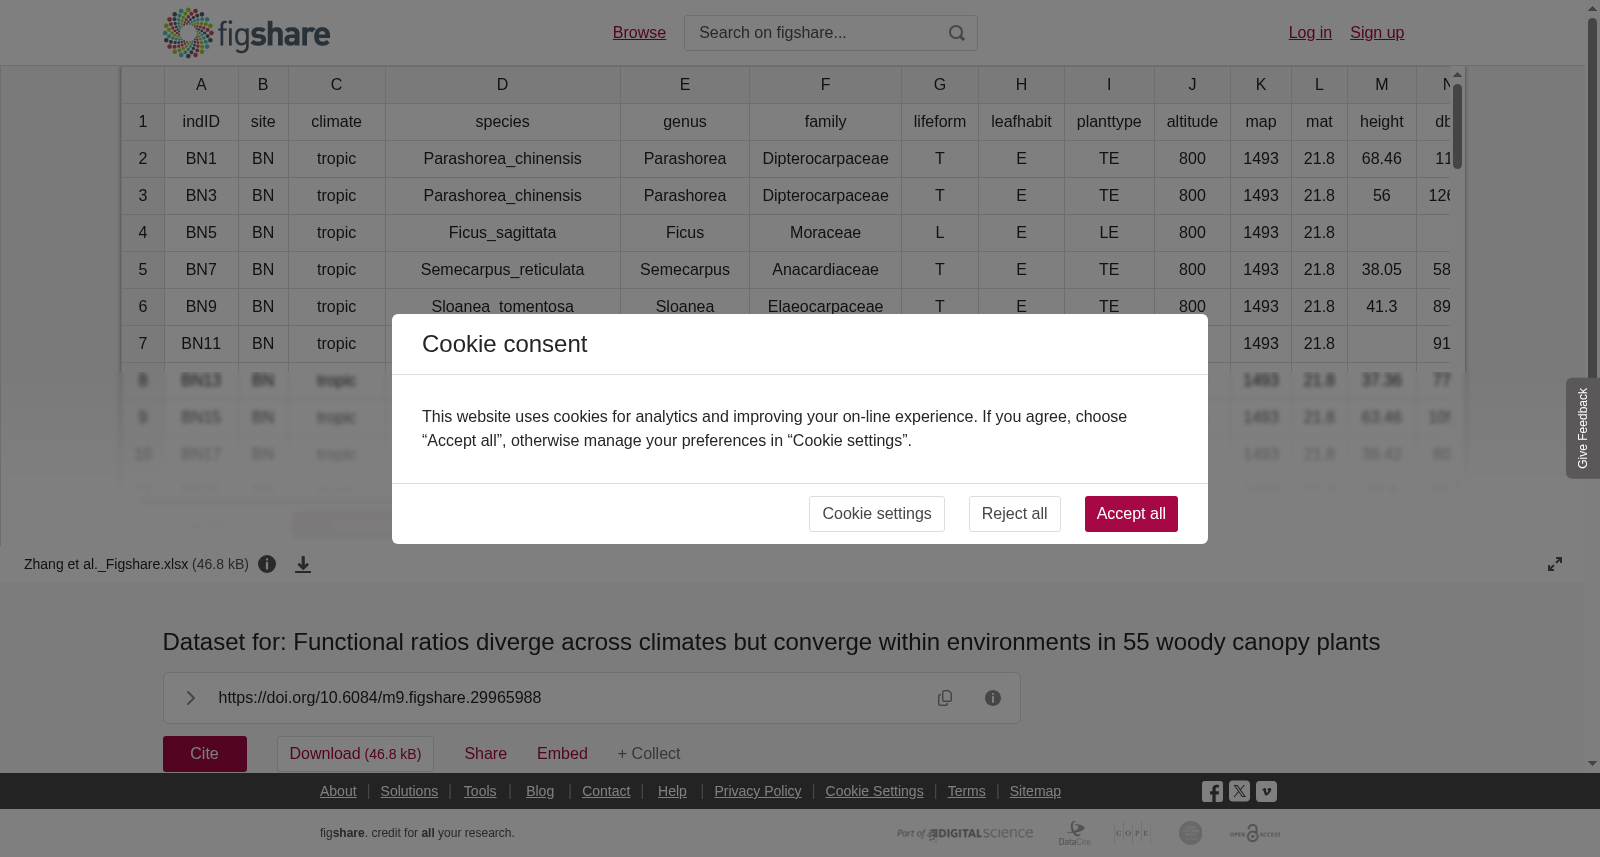Click the 'leafhabit' header cell

pyautogui.click(x=1021, y=122)
